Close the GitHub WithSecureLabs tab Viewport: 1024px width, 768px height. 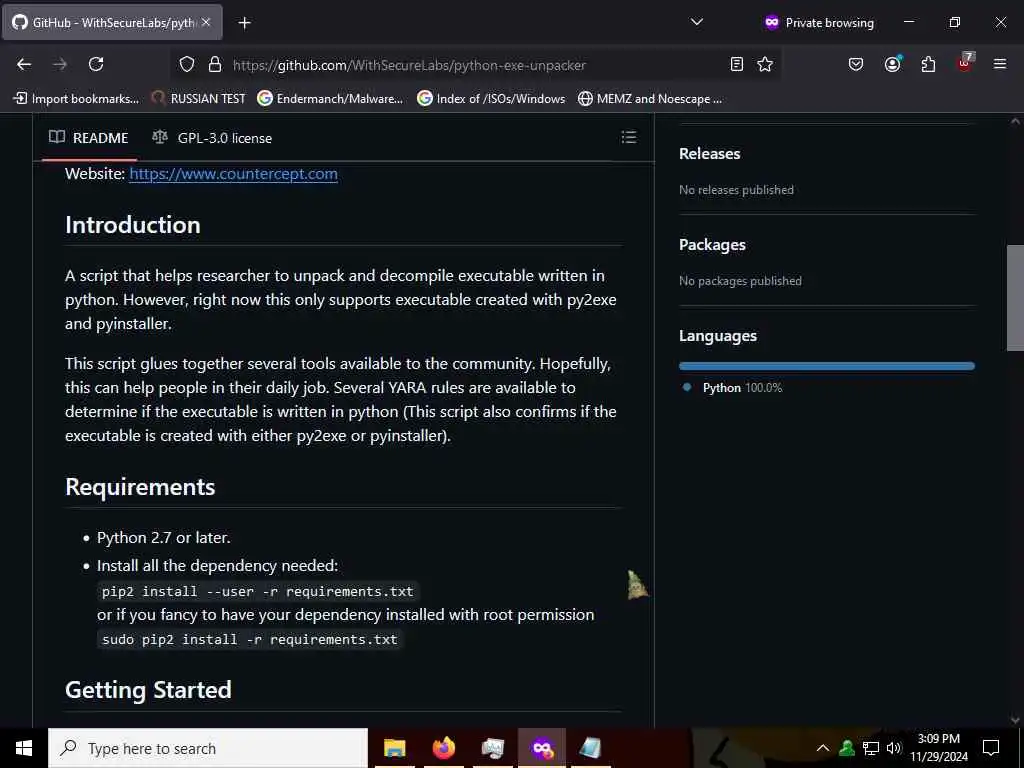(x=206, y=22)
